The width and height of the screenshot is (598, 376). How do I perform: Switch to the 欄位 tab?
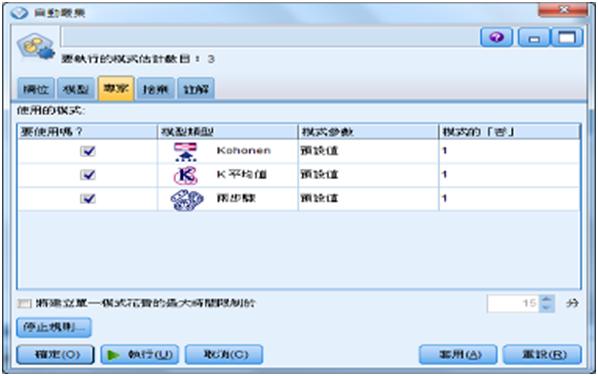[x=36, y=89]
